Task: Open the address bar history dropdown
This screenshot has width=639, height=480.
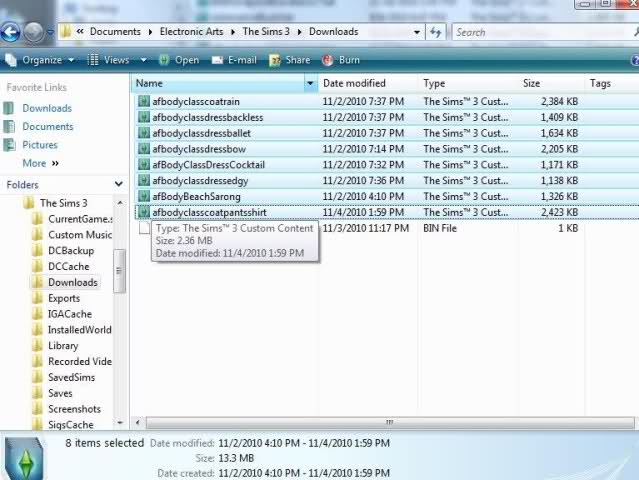Action: pyautogui.click(x=416, y=32)
